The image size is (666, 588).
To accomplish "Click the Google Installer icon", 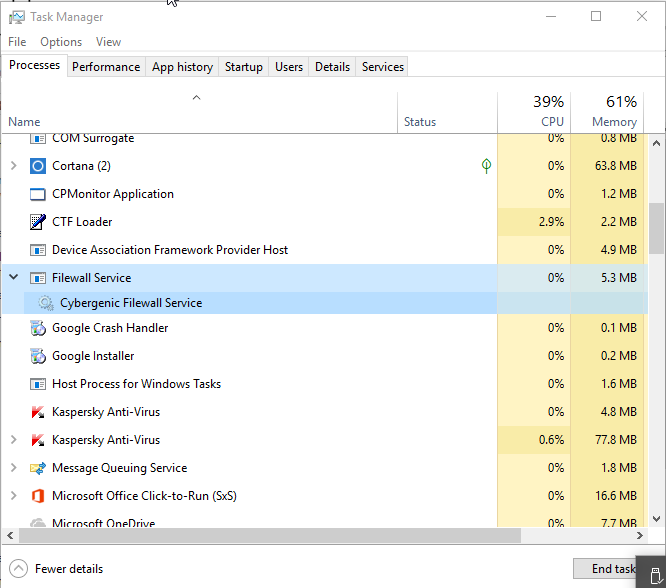I will click(x=37, y=356).
